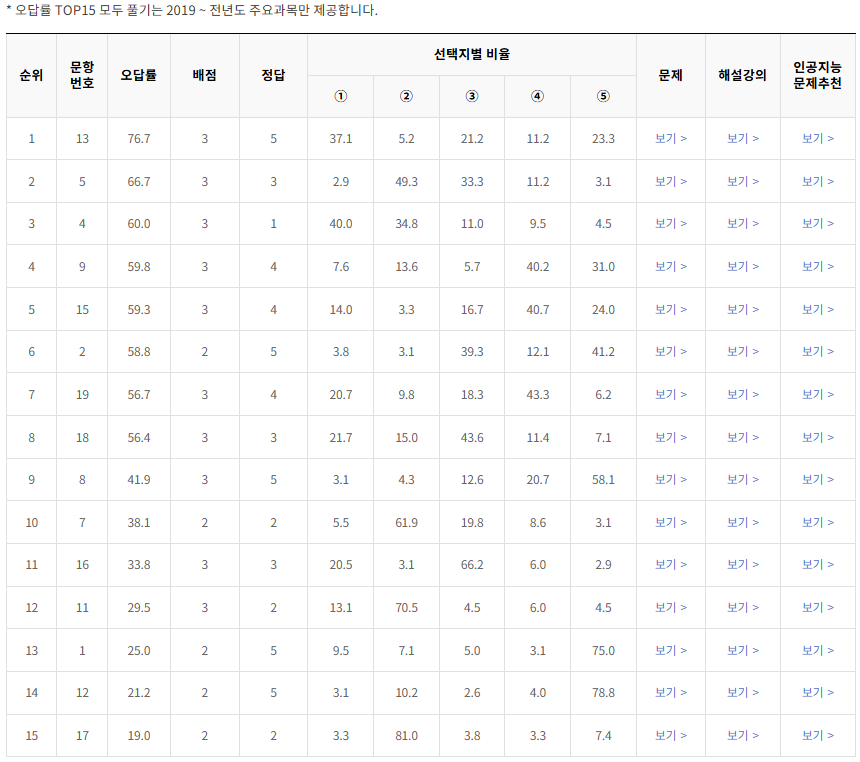Open 해설강의 for question number 11
Screen dimensions: 860x762
[x=743, y=607]
